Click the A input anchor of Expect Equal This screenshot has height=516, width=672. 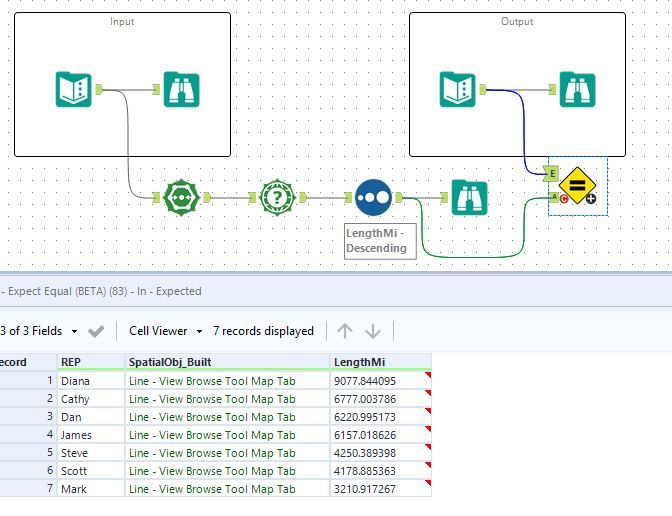click(x=554, y=197)
